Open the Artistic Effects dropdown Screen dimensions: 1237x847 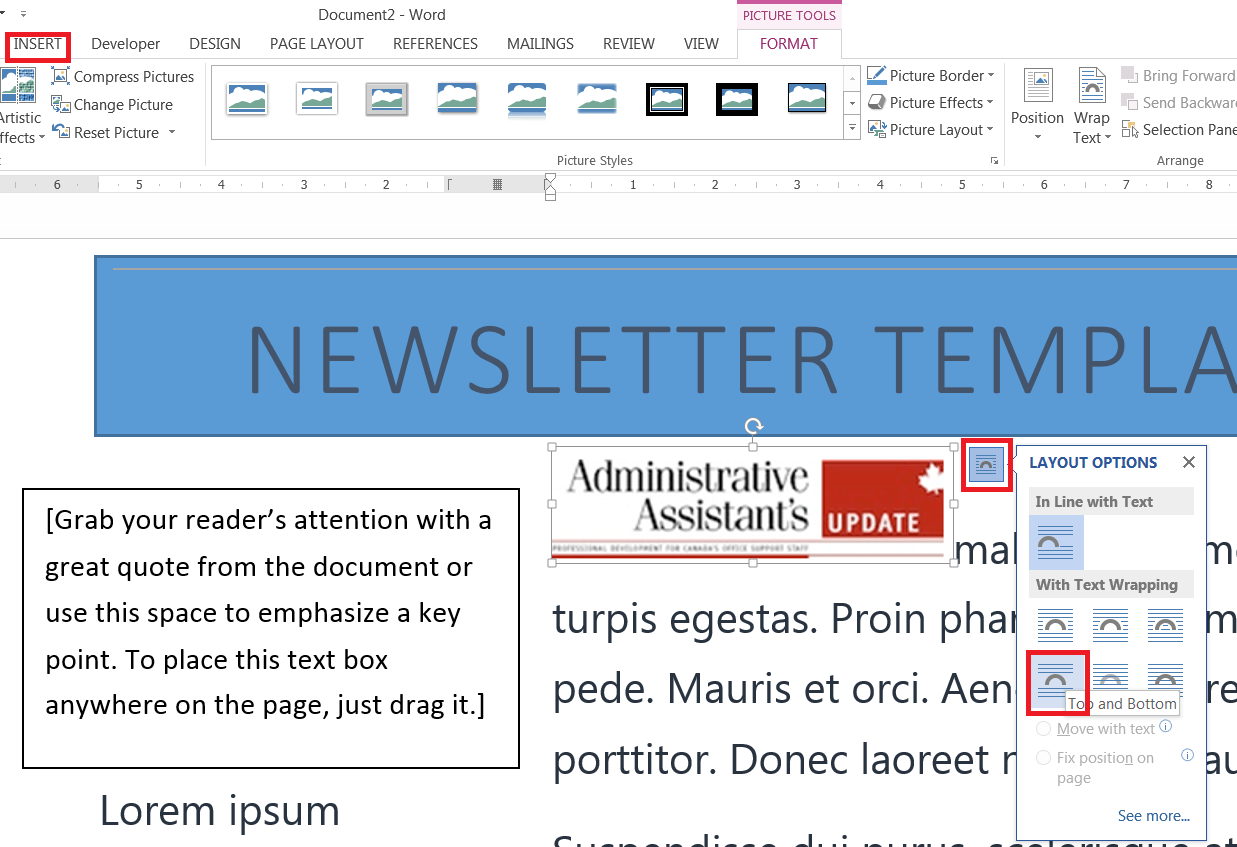click(x=20, y=105)
